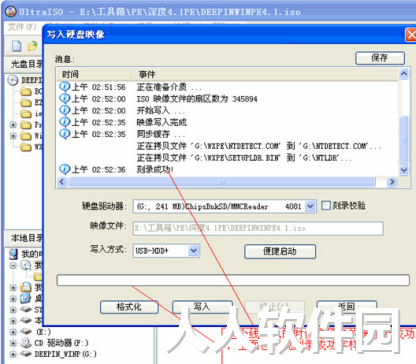The width and height of the screenshot is (416, 364).
Task: Click the message list scroll-left arrow
Action: 62,182
